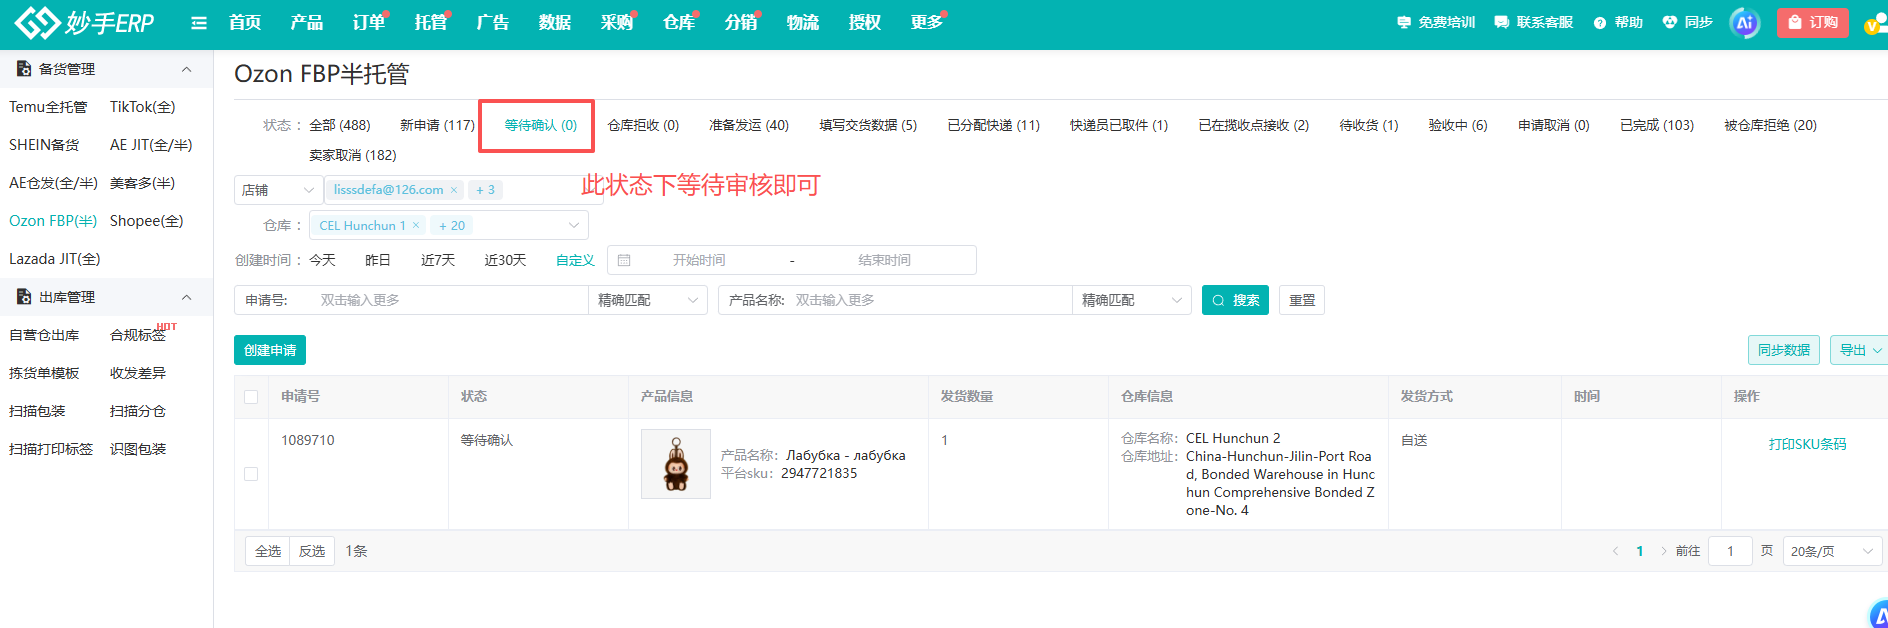Click the 开始时间 date field
This screenshot has width=1888, height=628.
coord(699,260)
